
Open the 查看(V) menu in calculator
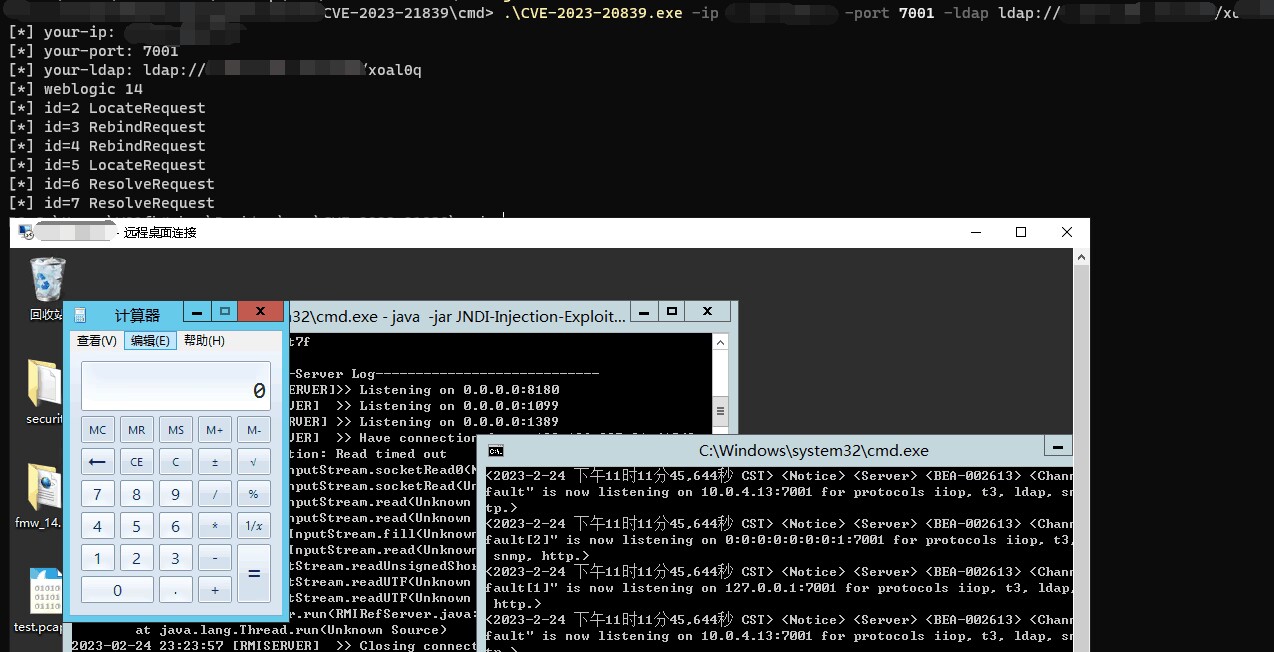coord(97,341)
